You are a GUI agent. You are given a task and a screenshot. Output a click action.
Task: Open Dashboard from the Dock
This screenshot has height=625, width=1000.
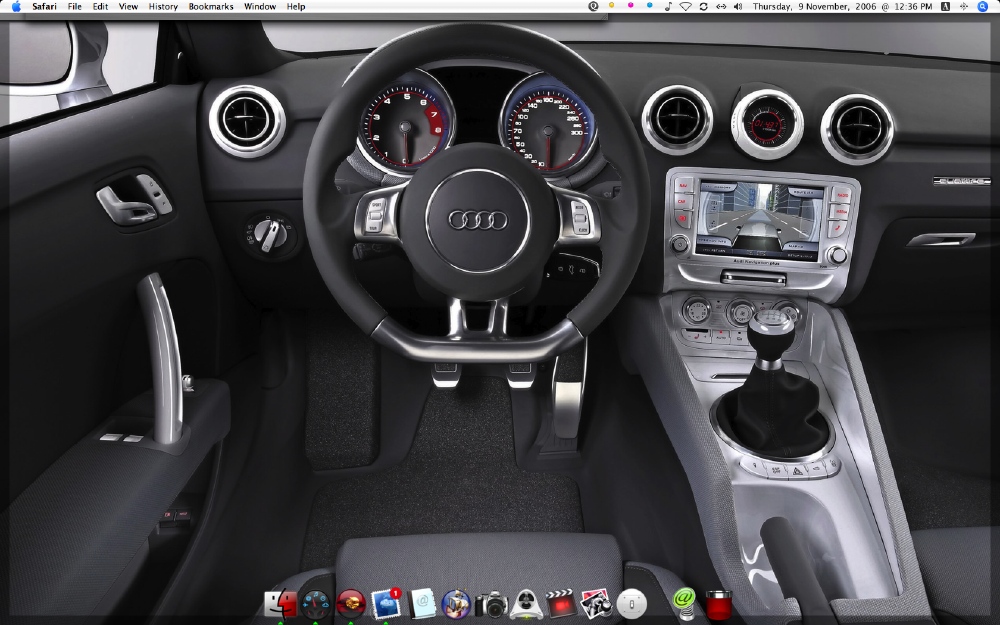point(316,603)
